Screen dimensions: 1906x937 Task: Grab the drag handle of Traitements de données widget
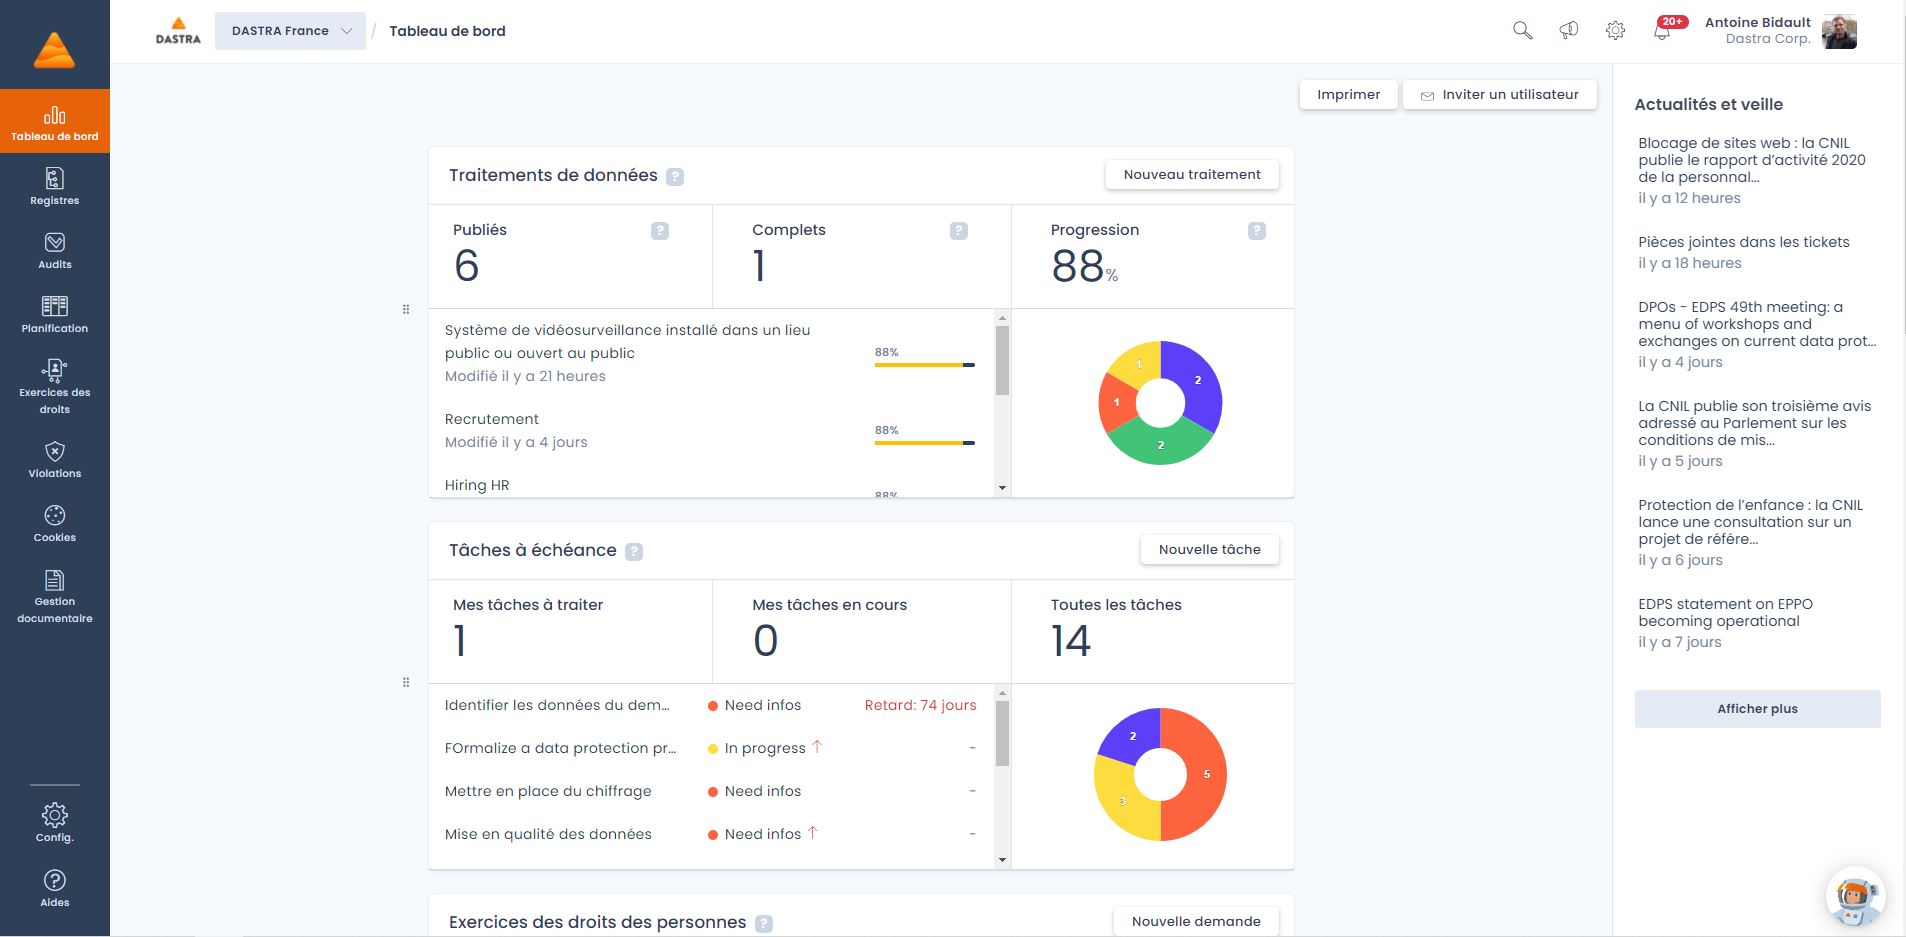tap(406, 310)
